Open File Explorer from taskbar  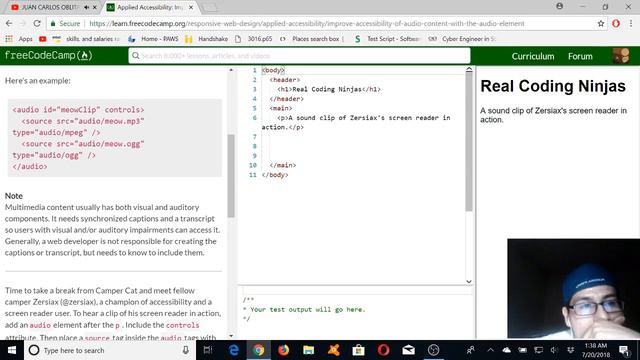click(x=309, y=350)
